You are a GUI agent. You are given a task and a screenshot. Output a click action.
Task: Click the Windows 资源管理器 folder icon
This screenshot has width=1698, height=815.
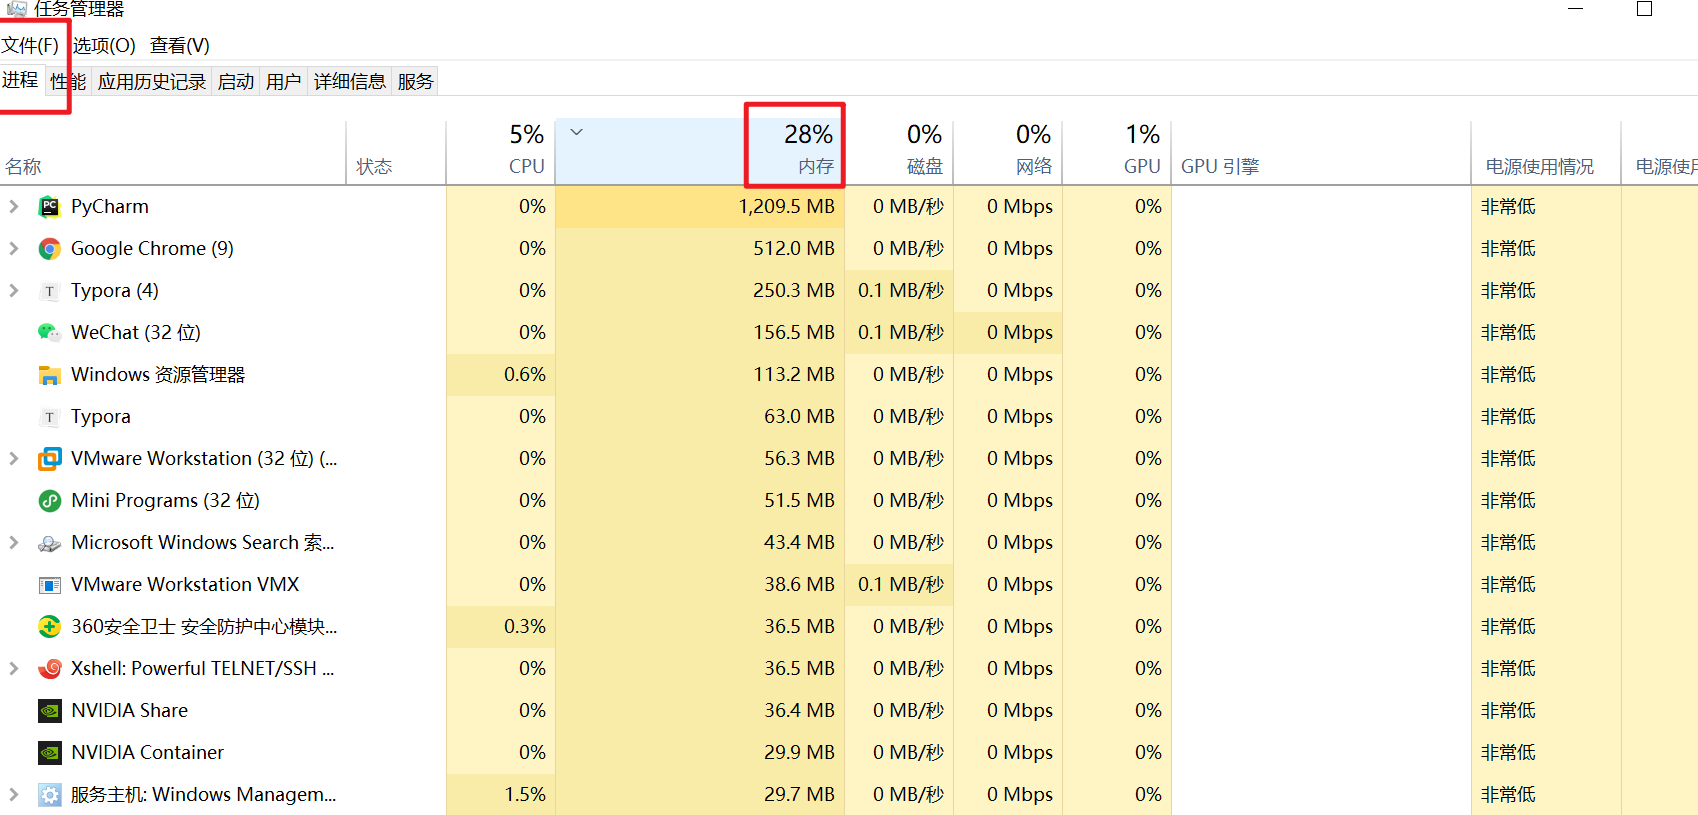[x=49, y=375]
